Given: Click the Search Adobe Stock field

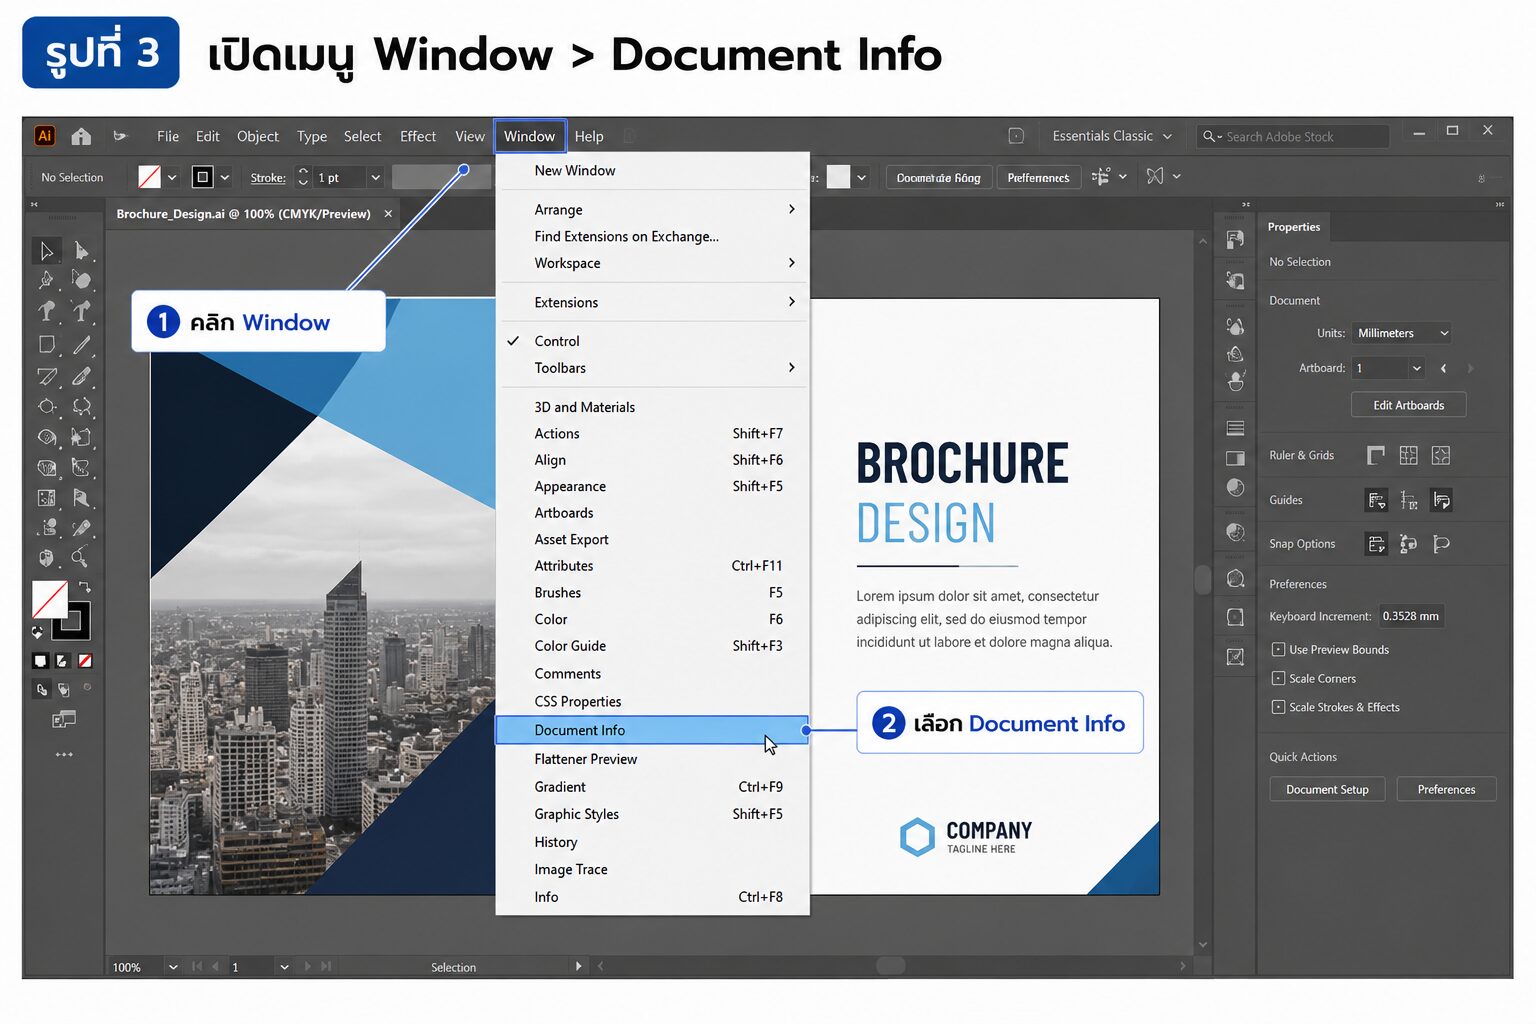Looking at the screenshot, I should point(1294,136).
